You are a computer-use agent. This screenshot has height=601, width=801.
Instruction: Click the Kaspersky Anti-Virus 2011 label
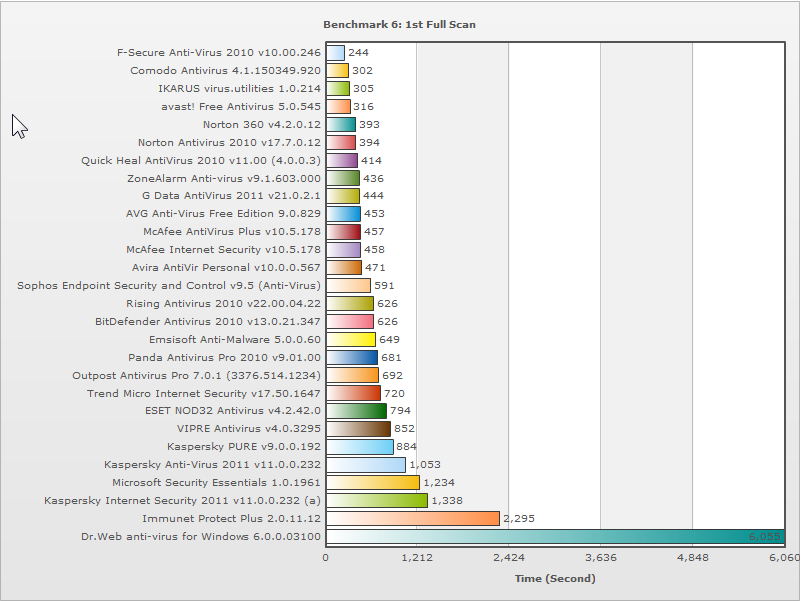click(213, 464)
